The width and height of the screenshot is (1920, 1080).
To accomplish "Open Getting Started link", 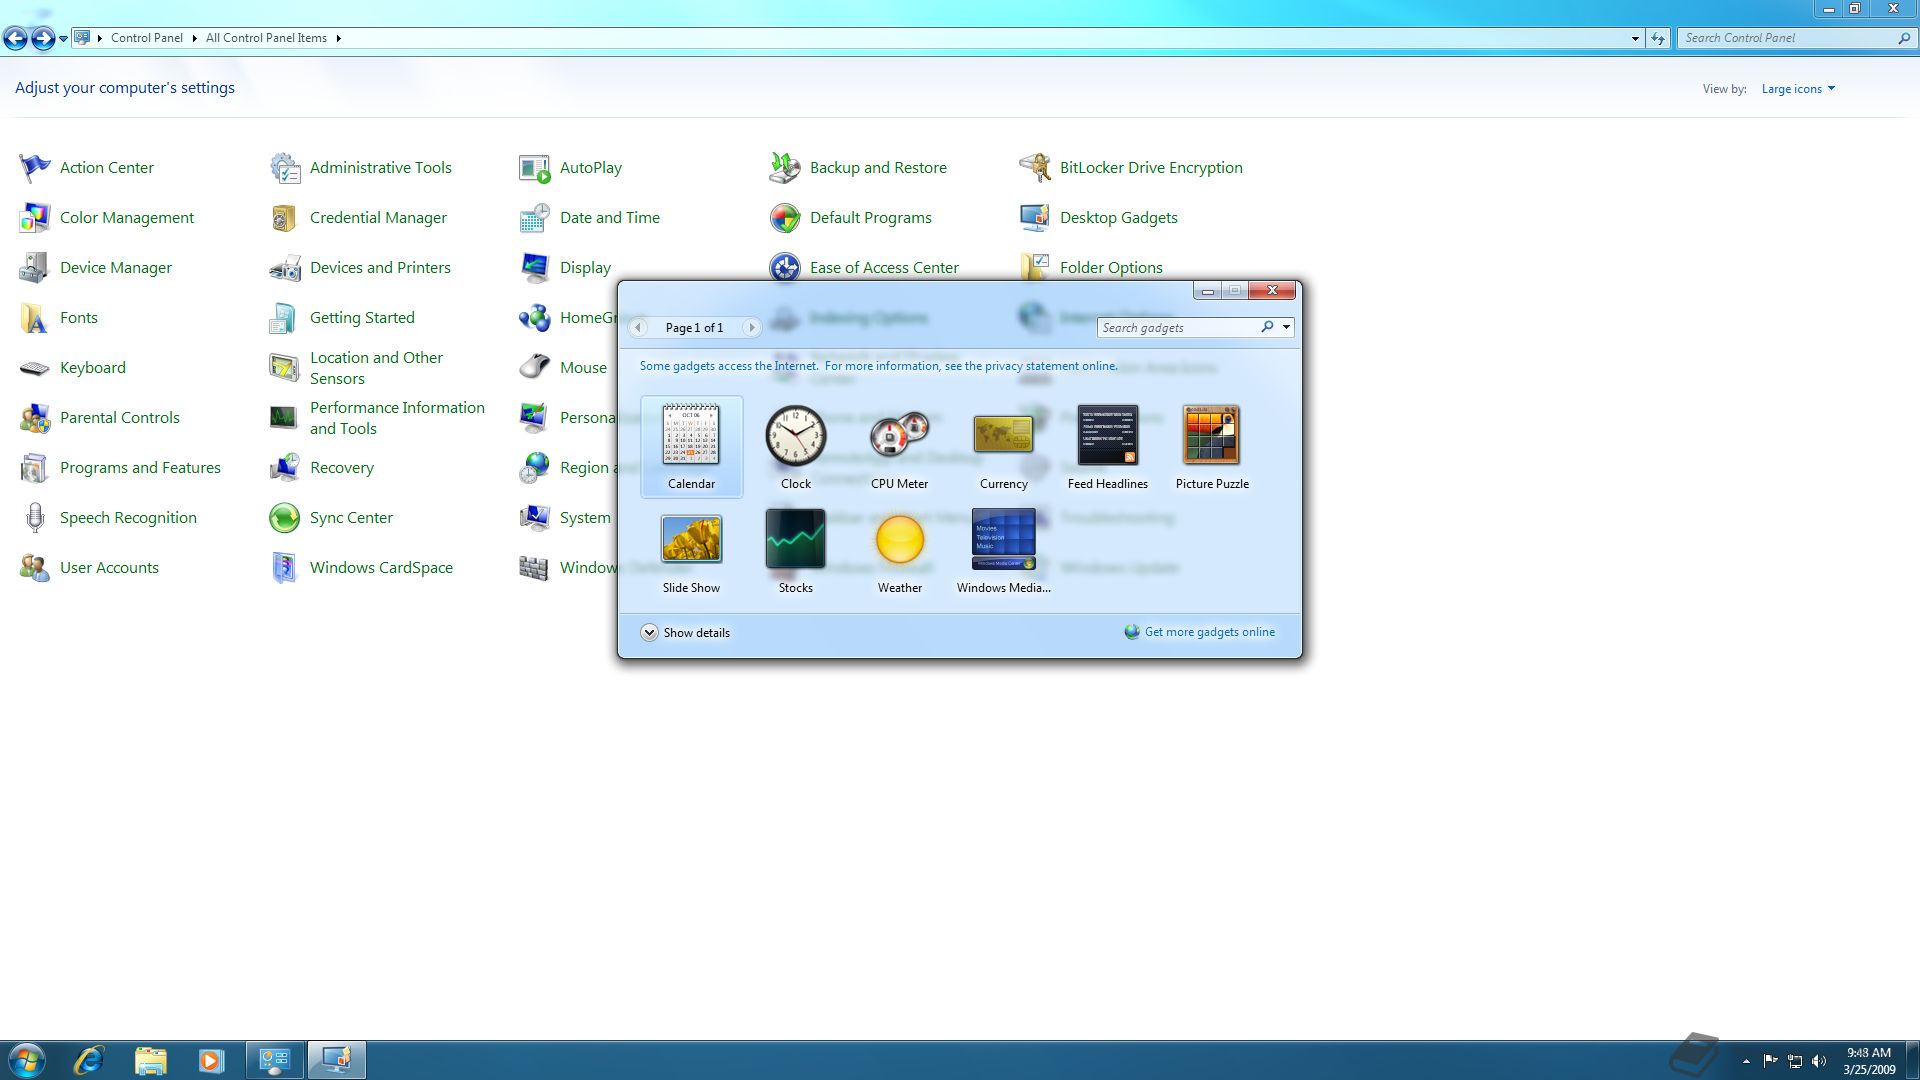I will point(362,318).
